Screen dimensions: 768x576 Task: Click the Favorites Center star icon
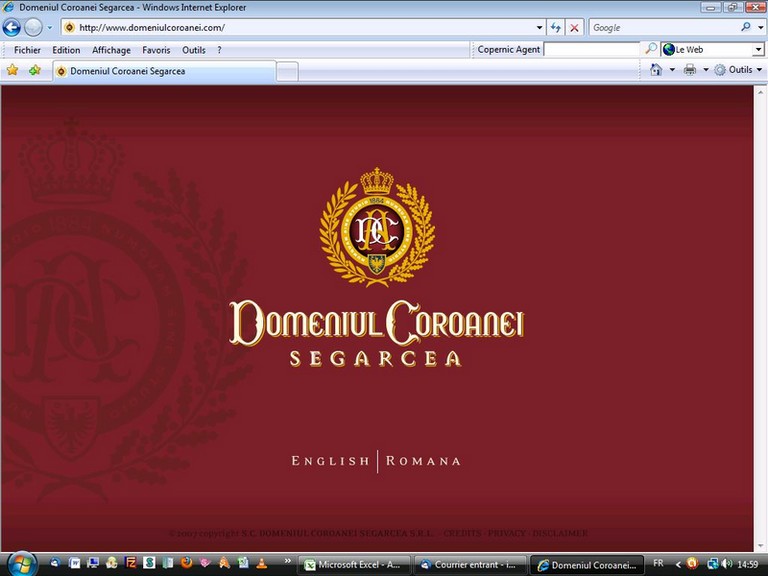tap(13, 71)
